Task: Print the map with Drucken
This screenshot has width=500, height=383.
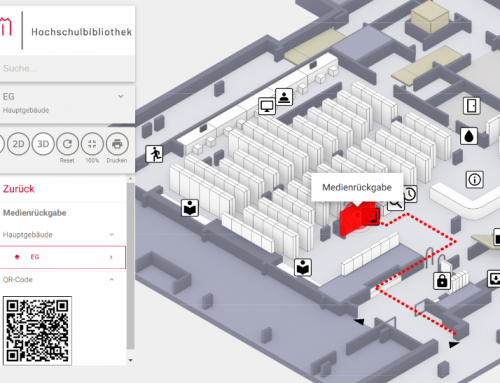Action: pyautogui.click(x=117, y=144)
